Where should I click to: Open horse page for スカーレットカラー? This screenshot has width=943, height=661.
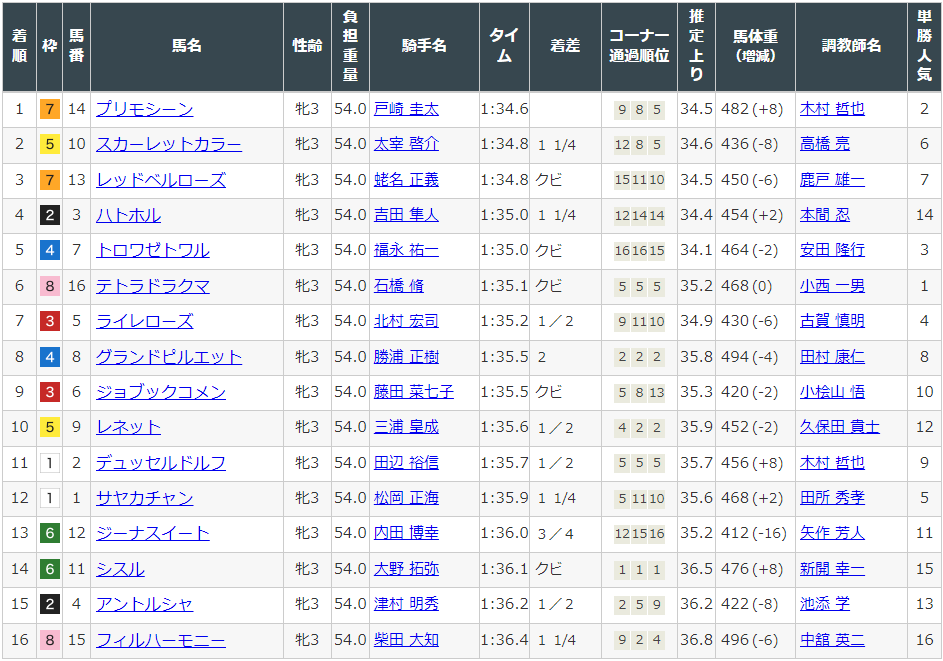point(169,144)
